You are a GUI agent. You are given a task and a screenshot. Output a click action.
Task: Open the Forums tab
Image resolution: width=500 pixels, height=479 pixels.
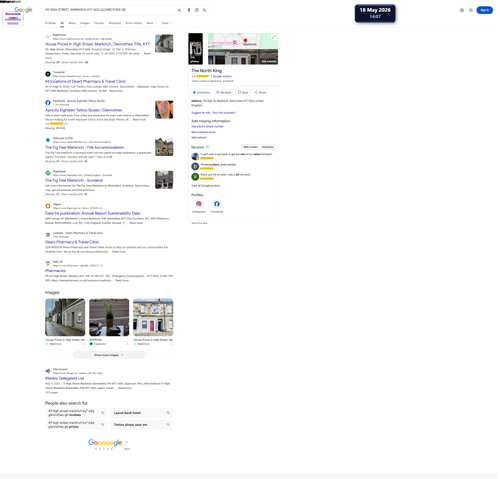click(99, 23)
